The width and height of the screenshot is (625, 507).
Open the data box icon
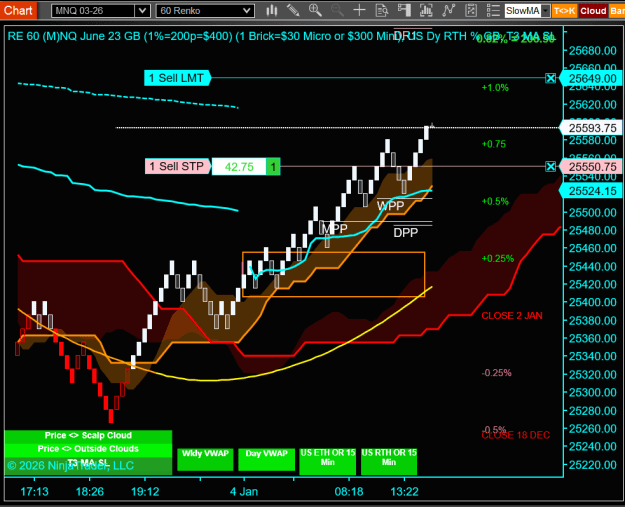pyautogui.click(x=382, y=10)
